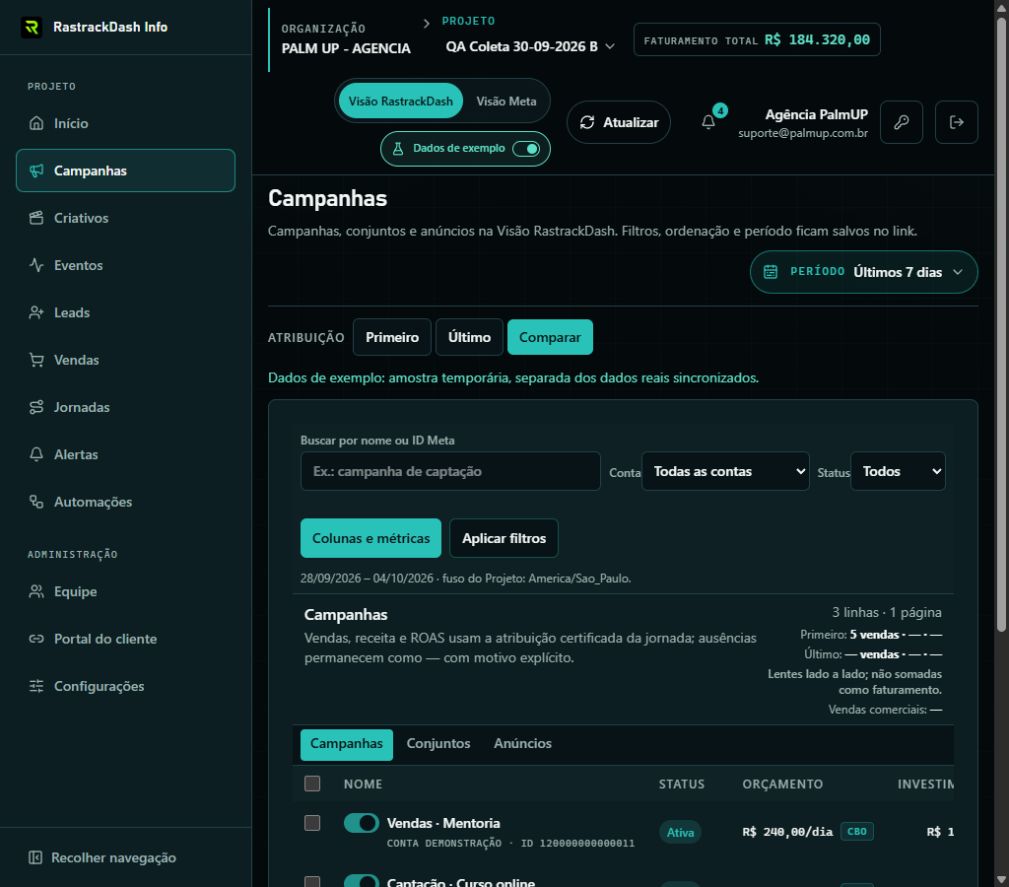Click the Equipe people icon

click(x=37, y=592)
